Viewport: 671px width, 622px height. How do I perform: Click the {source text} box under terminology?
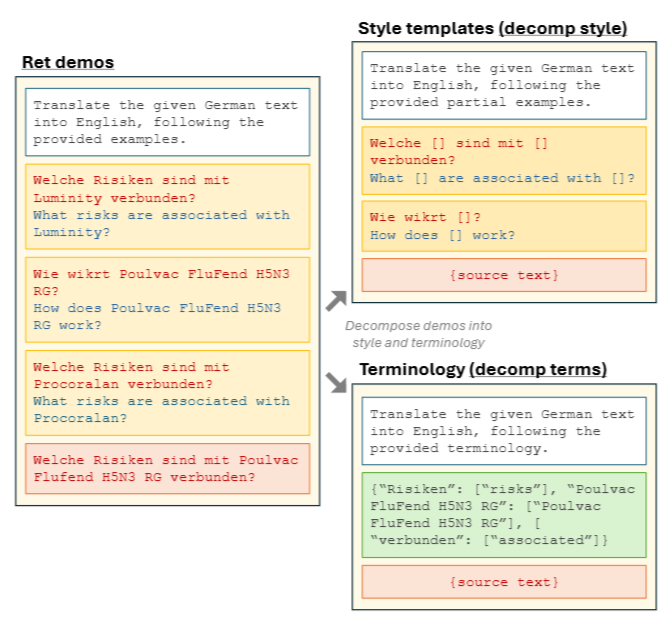pos(504,582)
